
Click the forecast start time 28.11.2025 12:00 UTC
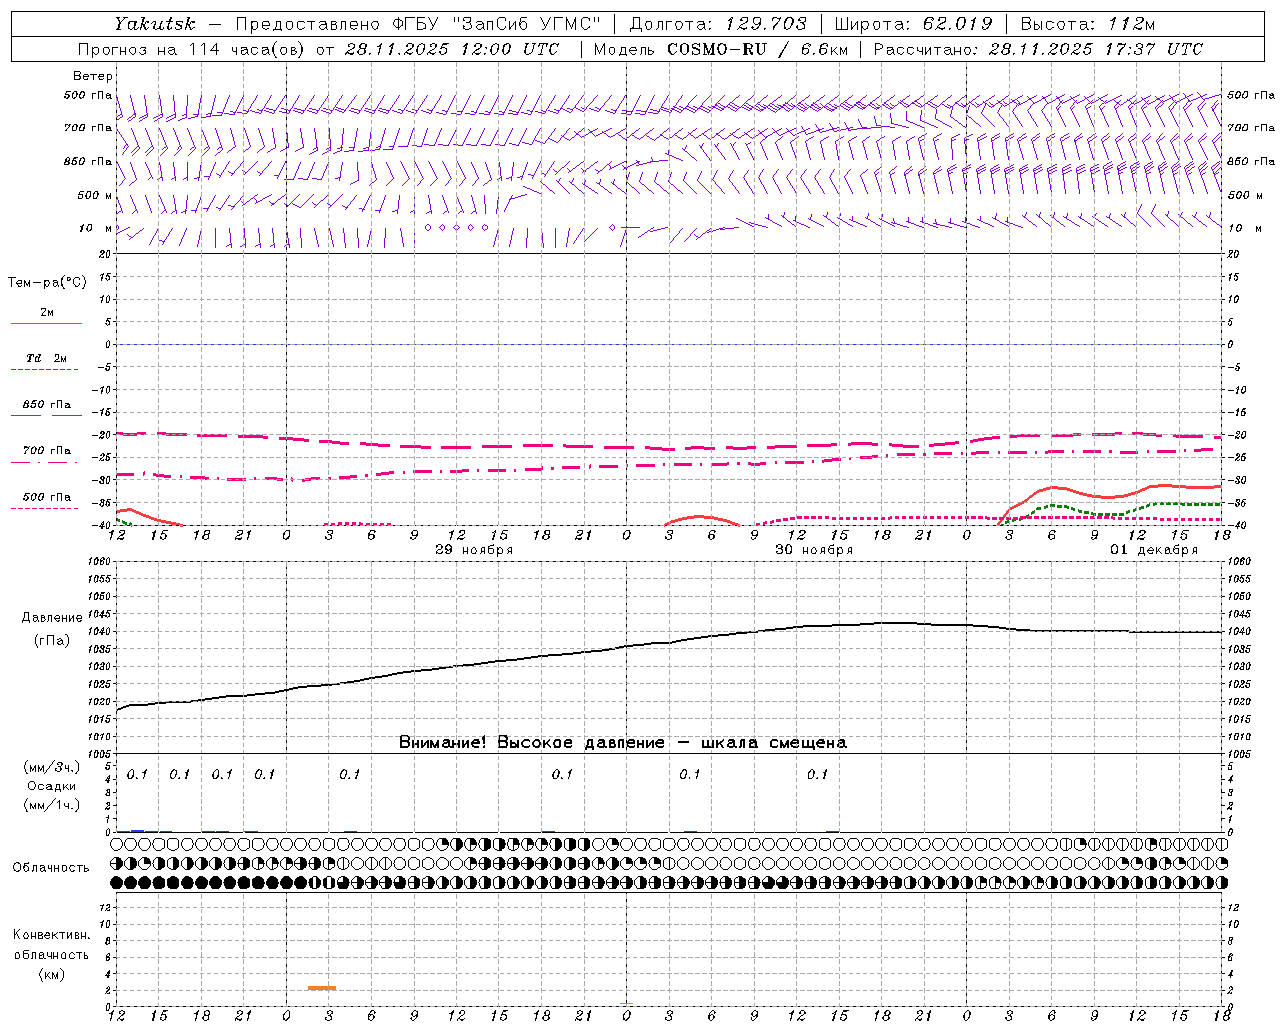pyautogui.click(x=452, y=49)
